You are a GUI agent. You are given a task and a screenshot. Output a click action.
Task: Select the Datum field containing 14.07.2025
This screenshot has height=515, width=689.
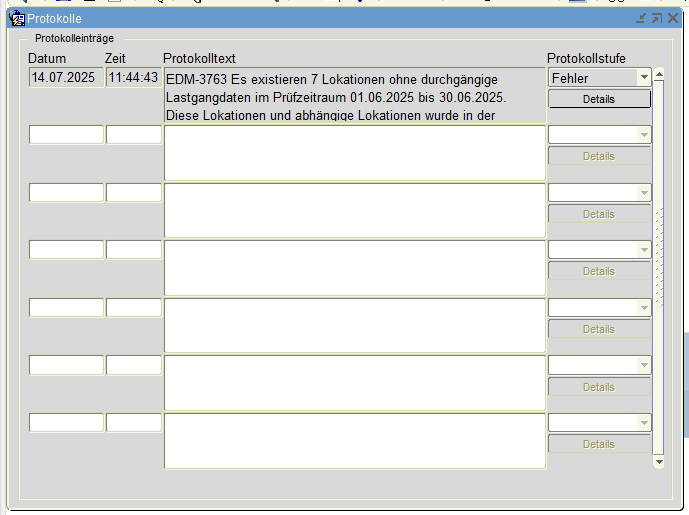pyautogui.click(x=66, y=77)
